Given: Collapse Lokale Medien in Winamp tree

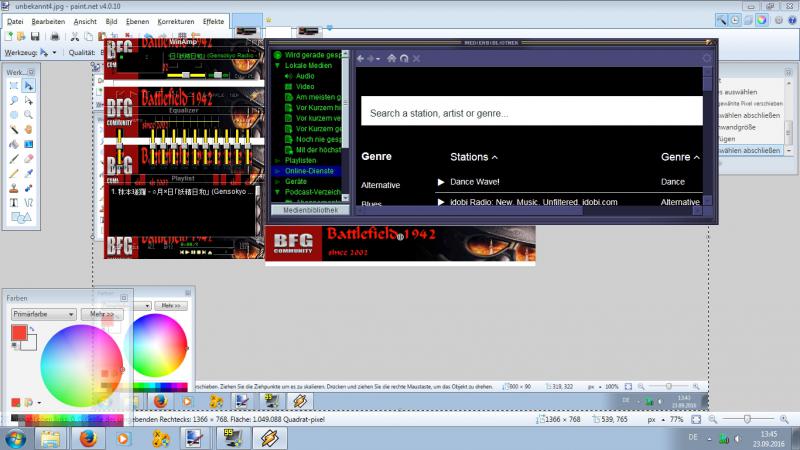Looking at the screenshot, I should (x=278, y=65).
